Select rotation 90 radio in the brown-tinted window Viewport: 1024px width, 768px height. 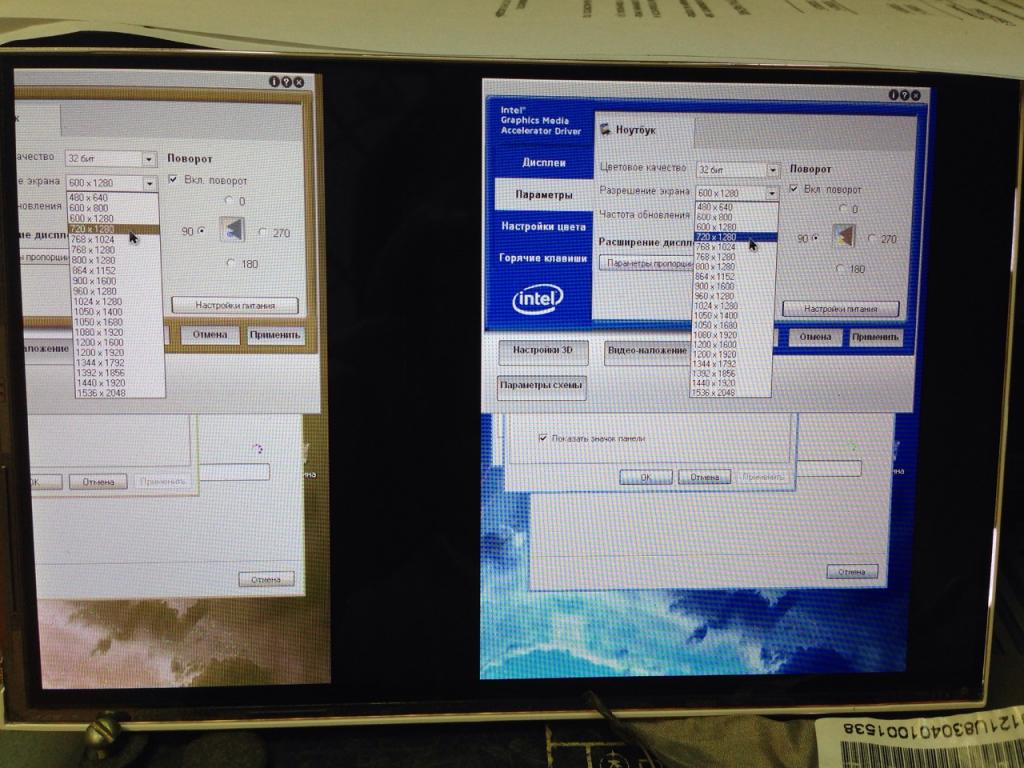(x=201, y=231)
